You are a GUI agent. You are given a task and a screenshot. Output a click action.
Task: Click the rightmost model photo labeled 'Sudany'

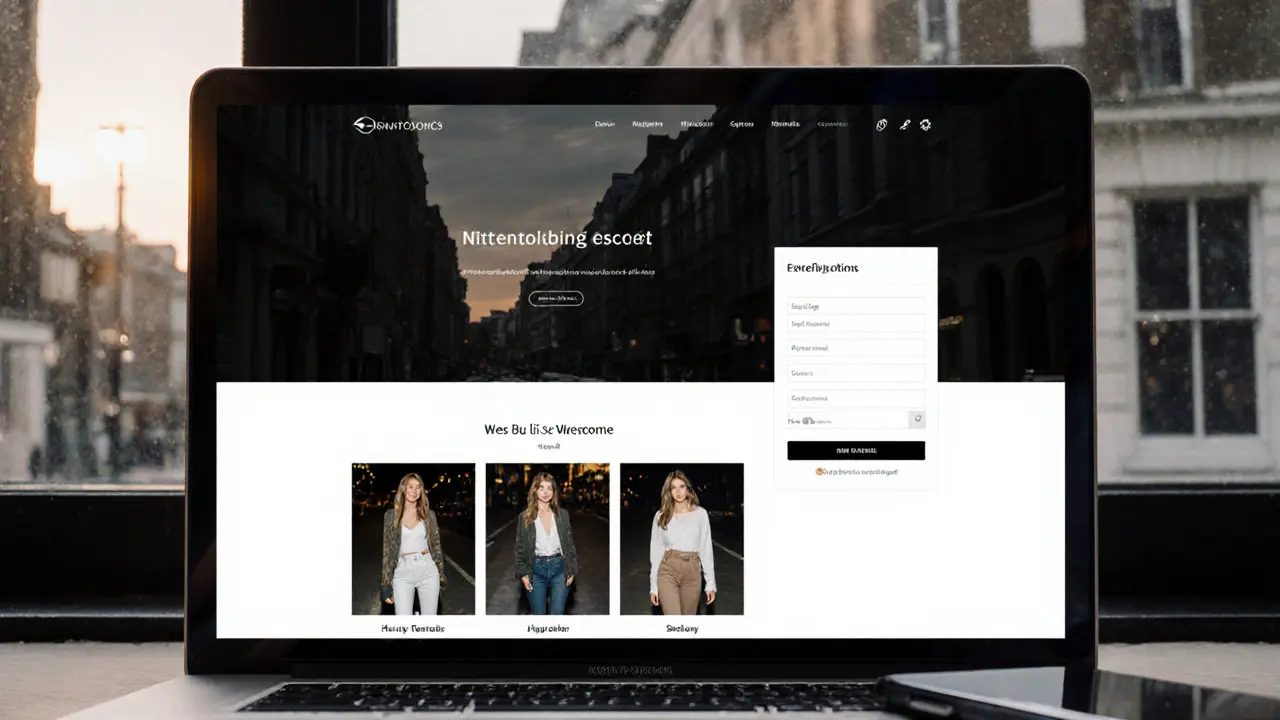(681, 537)
